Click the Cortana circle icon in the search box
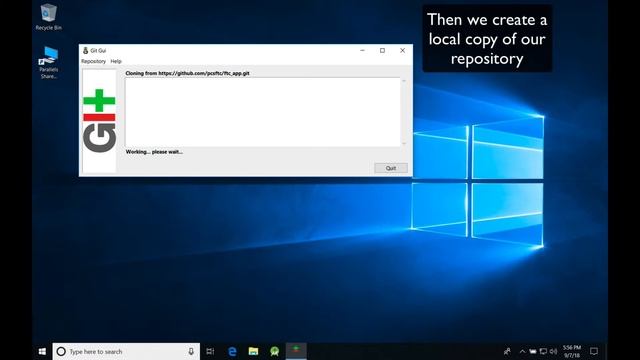The image size is (640, 360). (61, 351)
